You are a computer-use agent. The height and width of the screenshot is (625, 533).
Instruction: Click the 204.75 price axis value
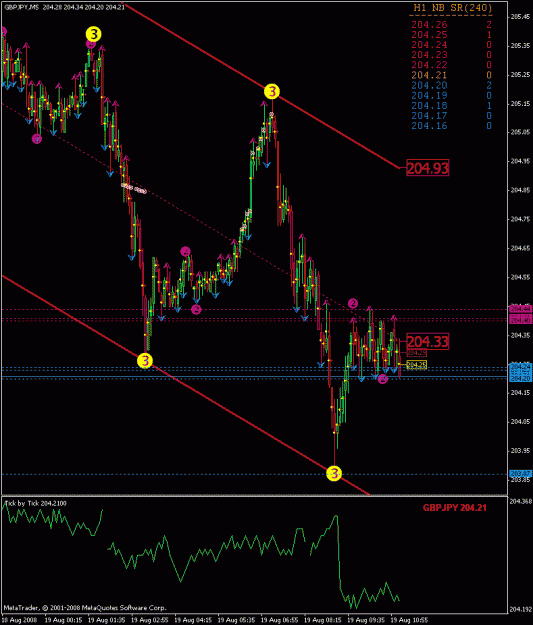pyautogui.click(x=521, y=219)
